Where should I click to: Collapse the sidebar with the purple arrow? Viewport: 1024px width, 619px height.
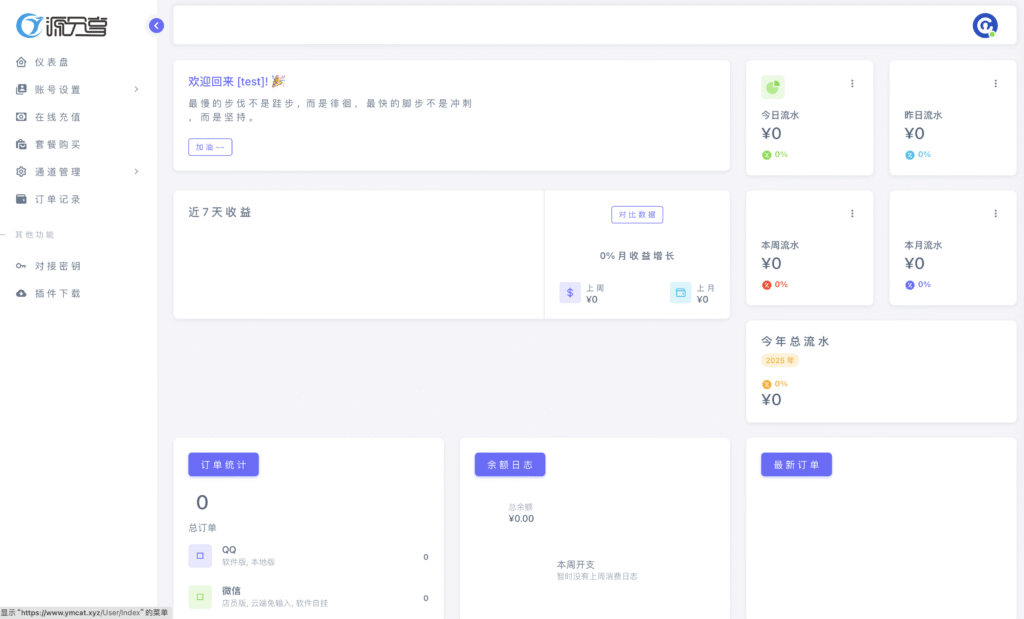click(156, 26)
